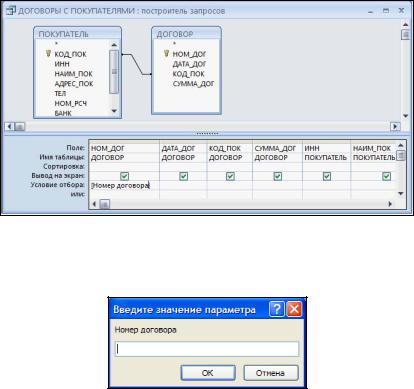Click the scroll down arrow in ПОКУПАТЕЛЬ field list
414x389 pixels.
click(x=114, y=111)
